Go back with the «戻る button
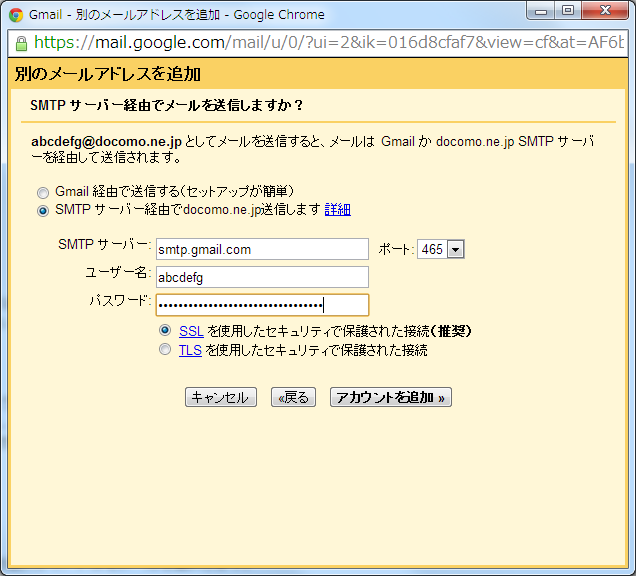 [x=293, y=397]
